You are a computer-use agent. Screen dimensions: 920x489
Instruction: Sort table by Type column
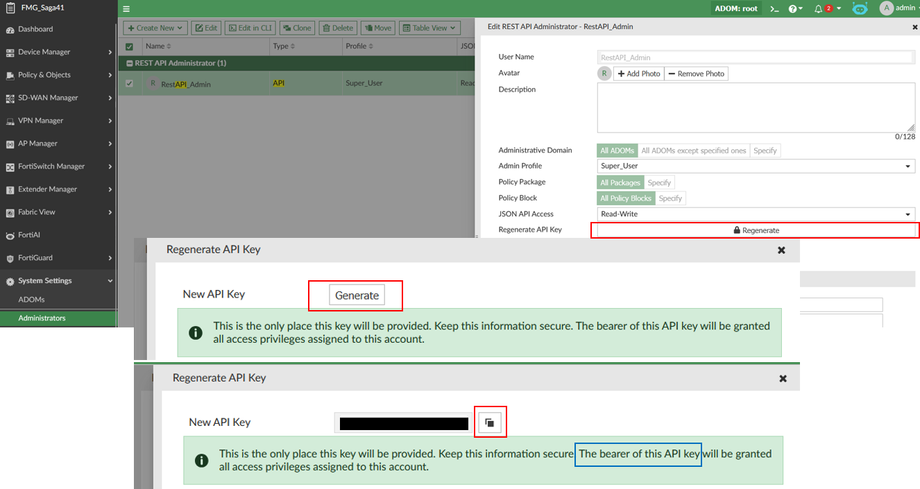284,46
